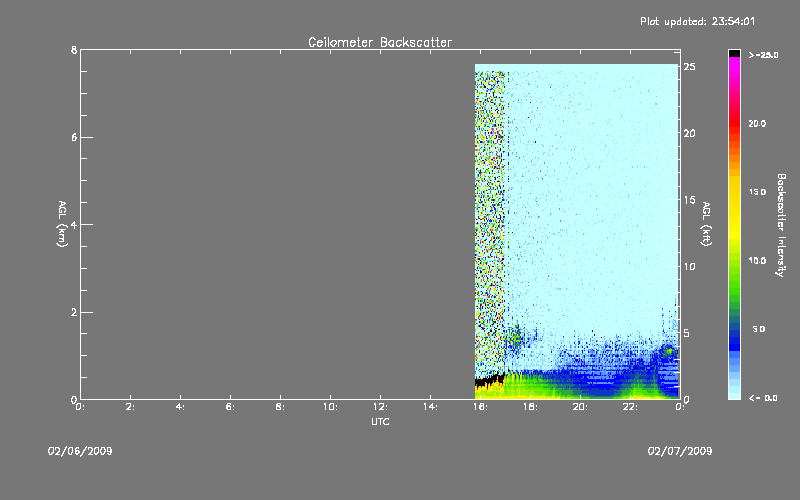Click the 20 kft tick label on right axis
Screen dimensions: 800x500
click(x=690, y=134)
